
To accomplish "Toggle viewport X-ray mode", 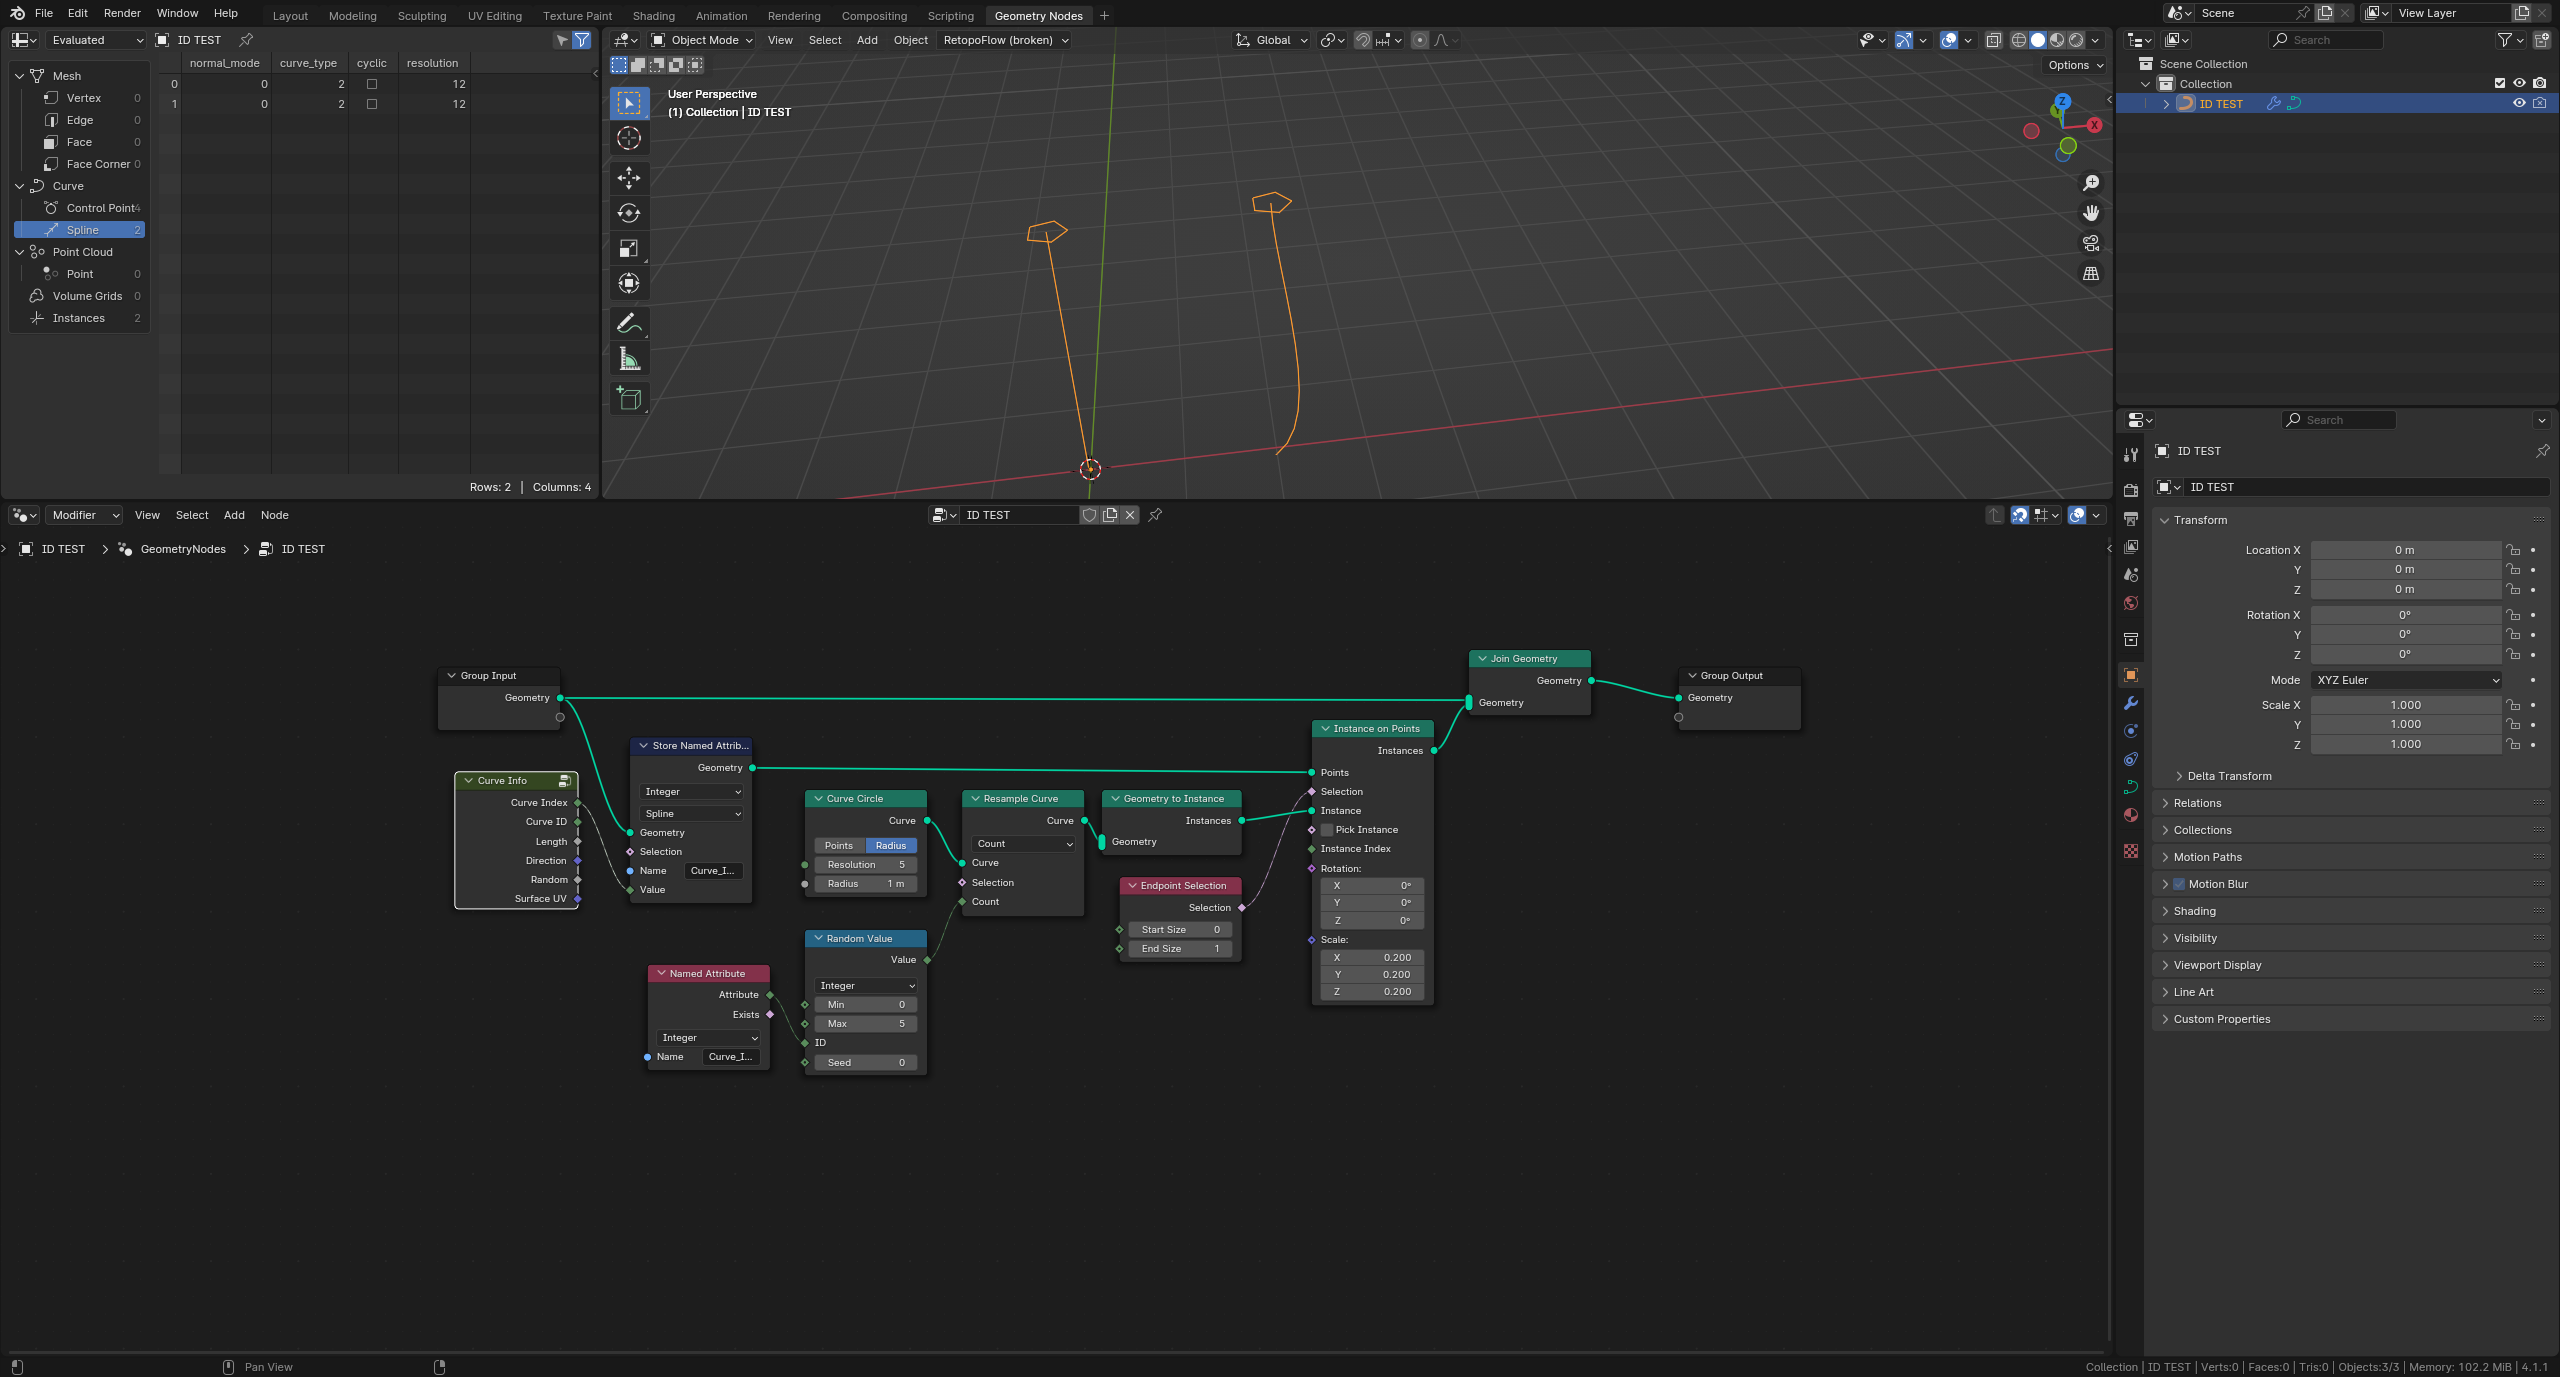I will click(x=1993, y=40).
